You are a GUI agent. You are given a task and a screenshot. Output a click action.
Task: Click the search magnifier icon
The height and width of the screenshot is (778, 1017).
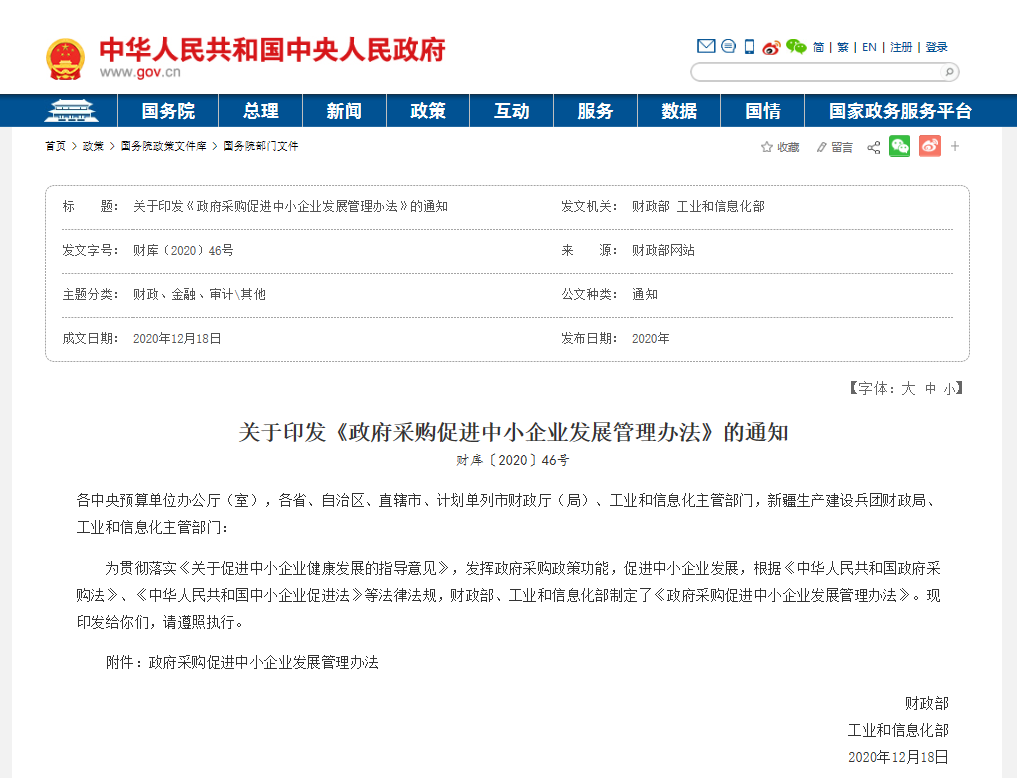point(947,71)
